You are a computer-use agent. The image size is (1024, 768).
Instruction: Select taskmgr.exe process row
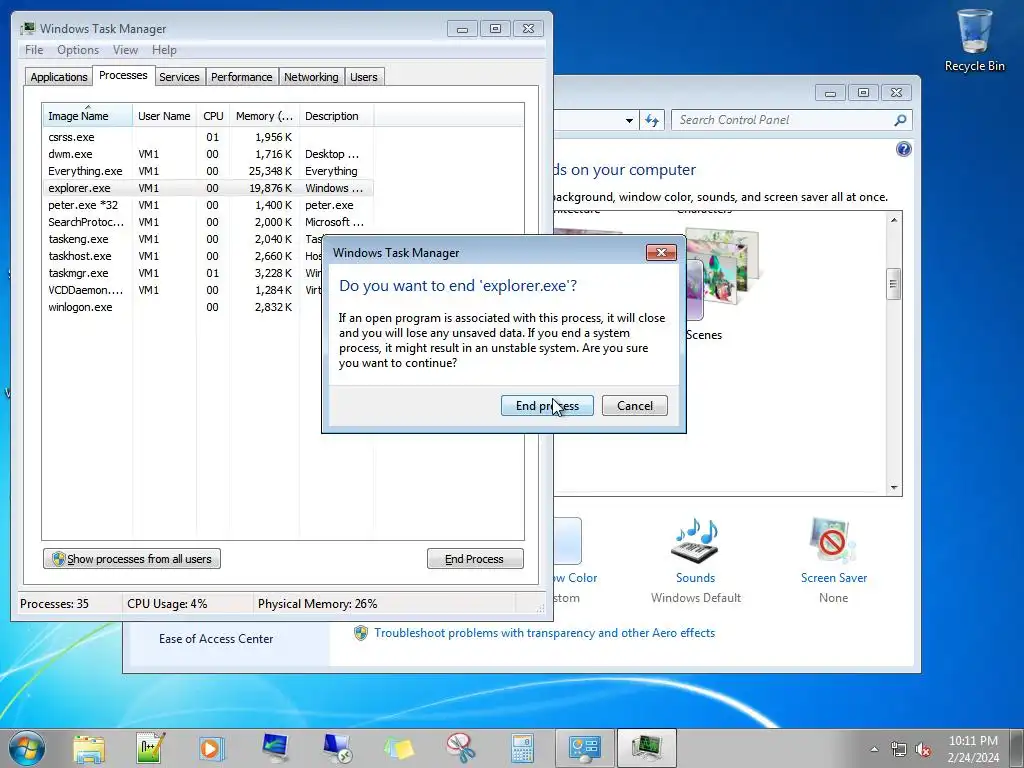tap(183, 273)
